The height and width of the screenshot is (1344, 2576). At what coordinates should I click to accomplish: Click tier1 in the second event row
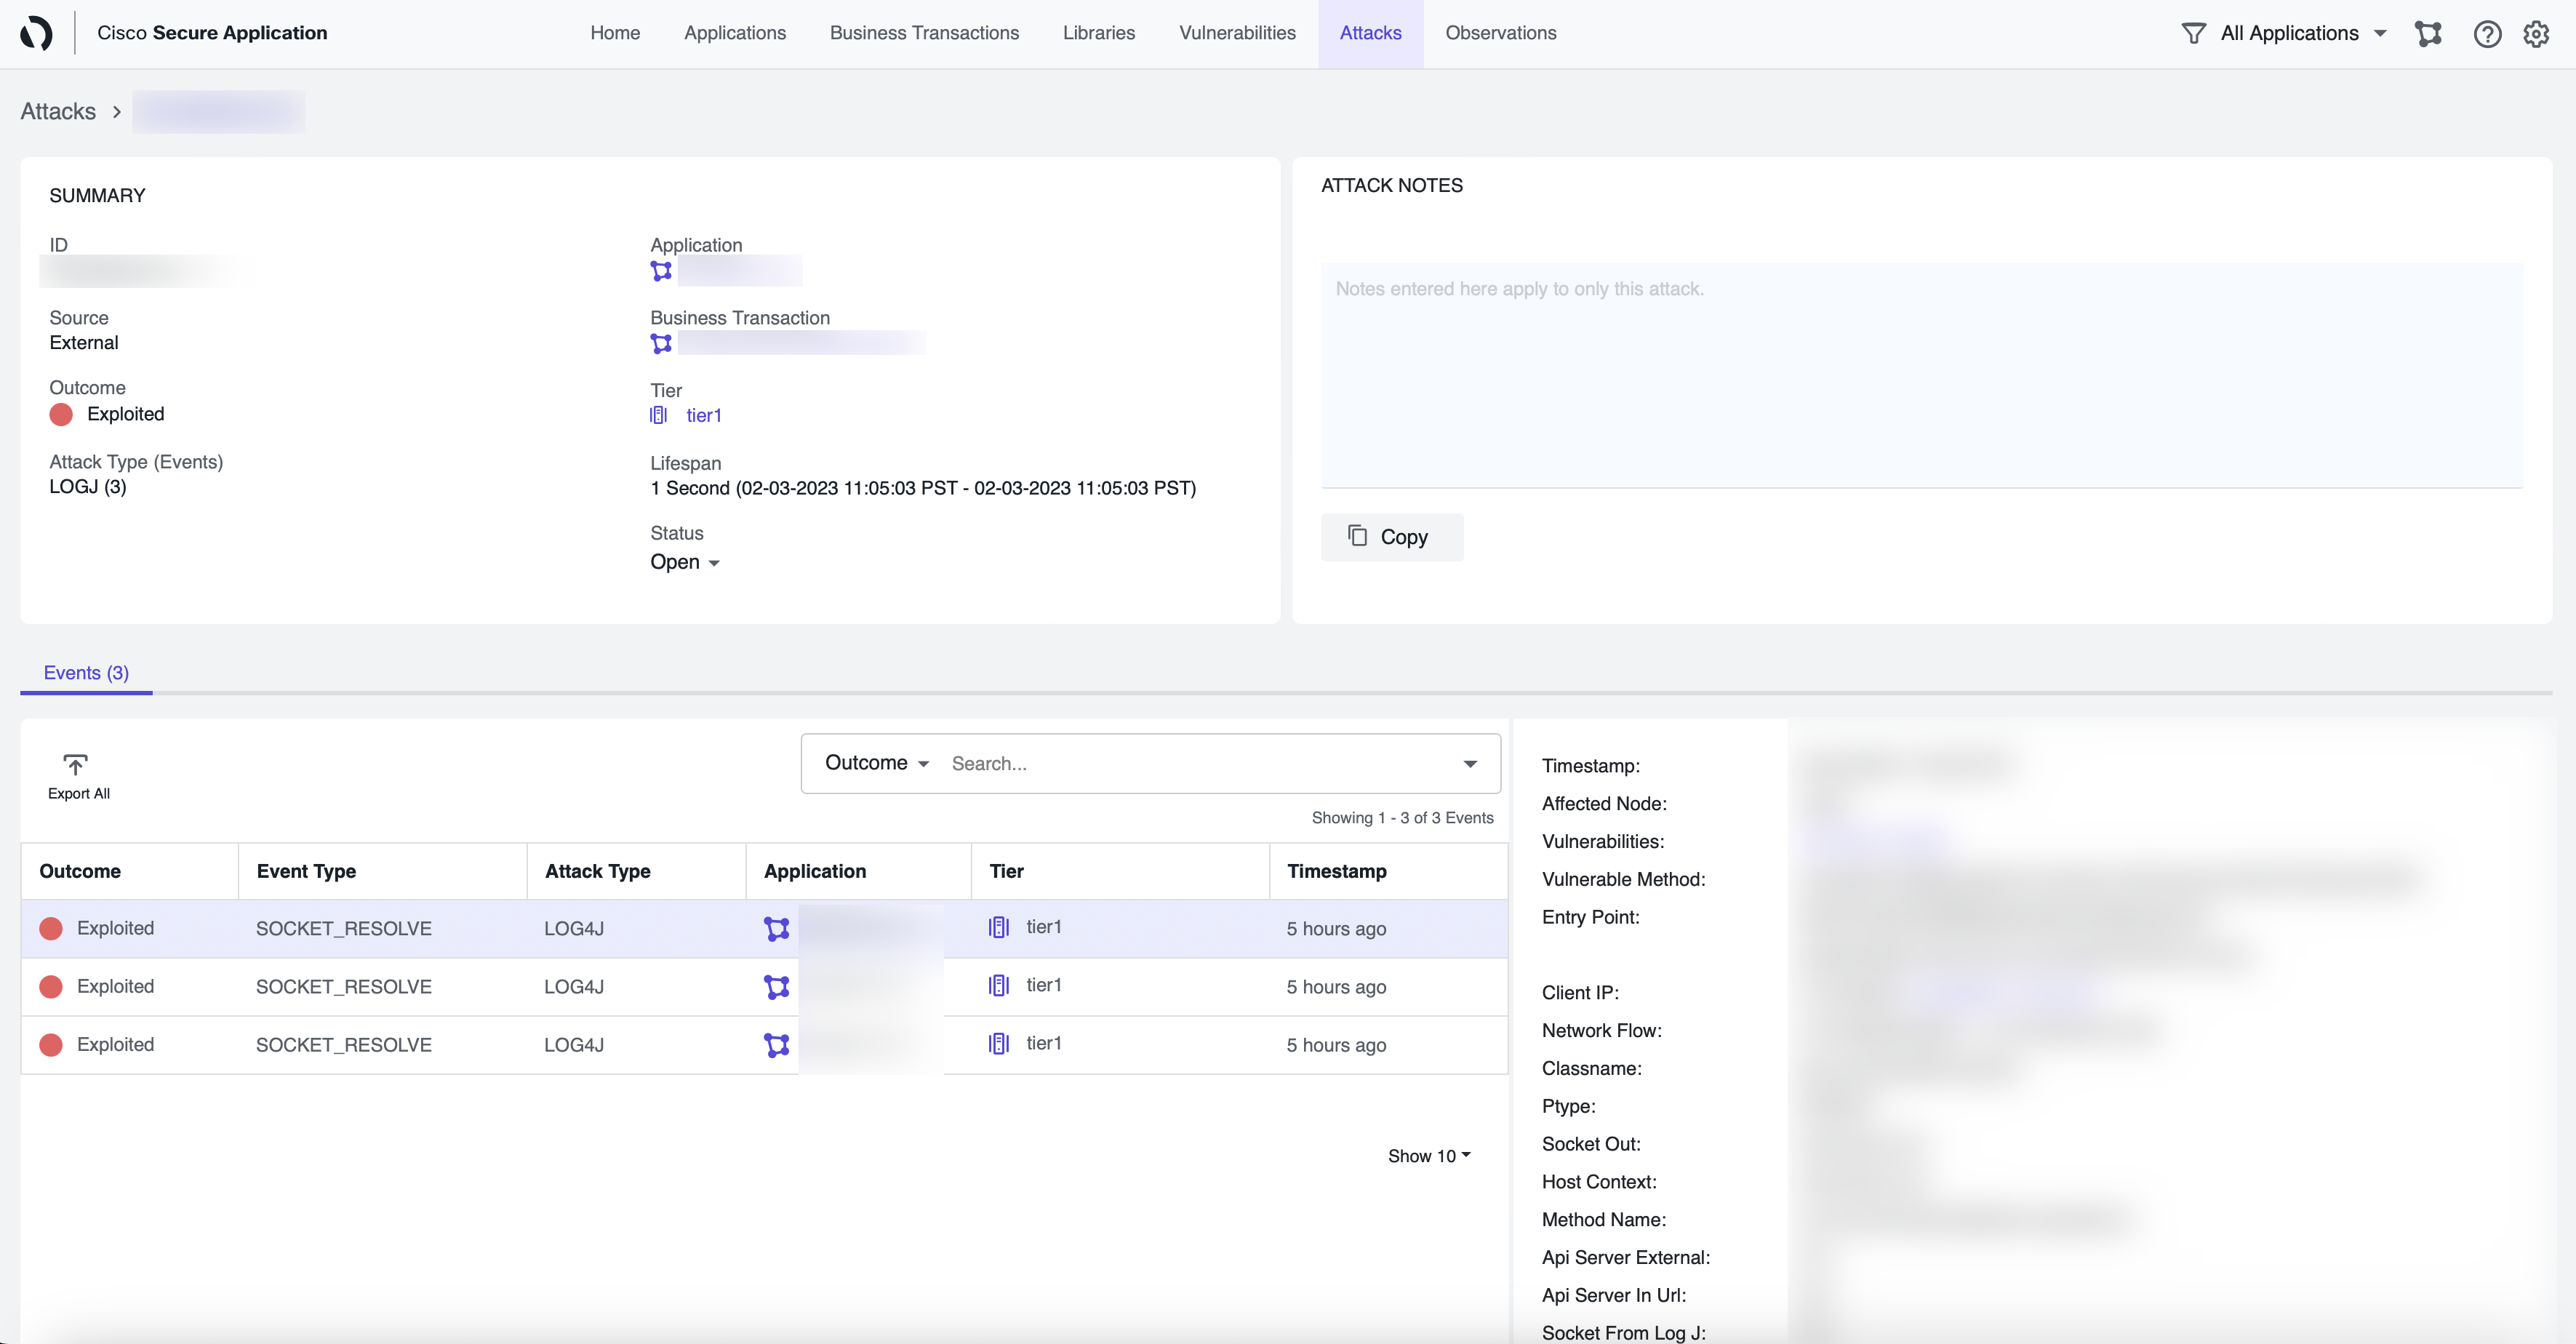point(1044,985)
